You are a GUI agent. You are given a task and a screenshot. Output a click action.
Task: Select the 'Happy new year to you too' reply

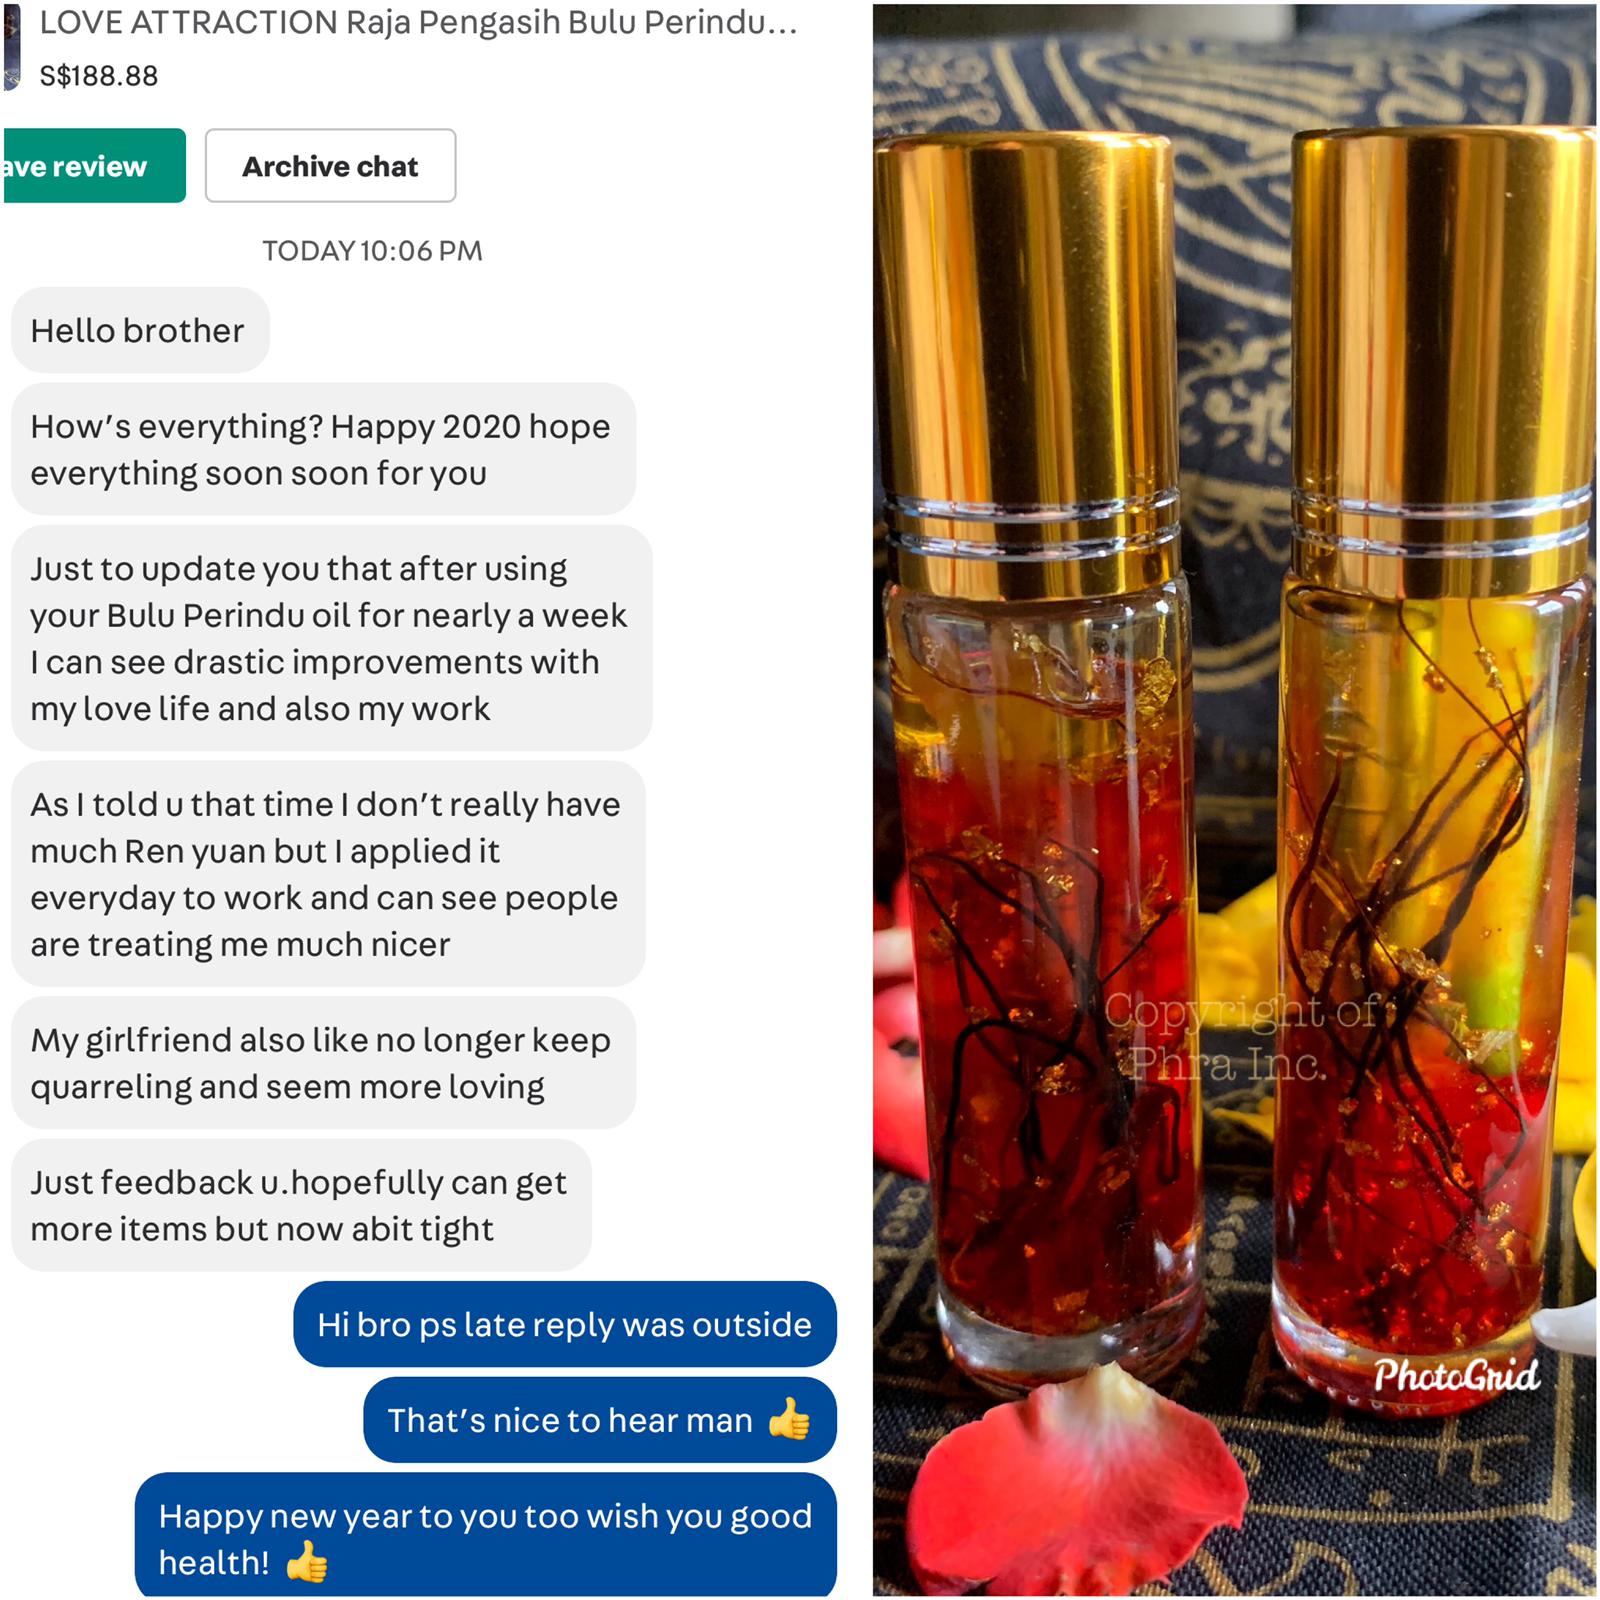[486, 1536]
